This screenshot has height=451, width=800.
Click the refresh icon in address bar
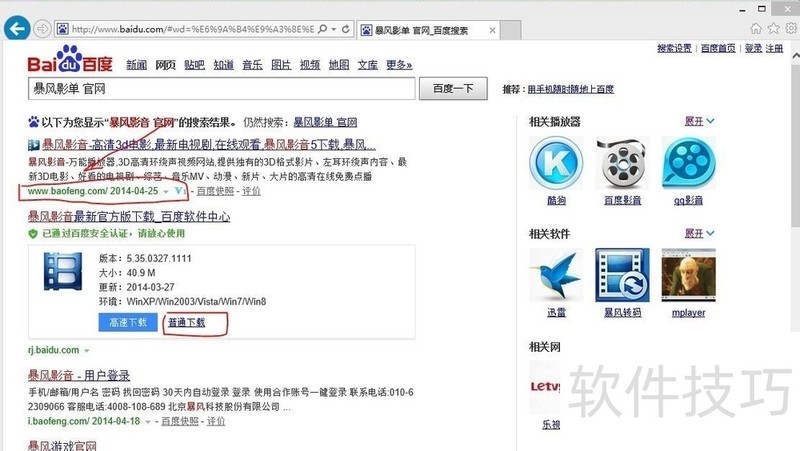[345, 29]
